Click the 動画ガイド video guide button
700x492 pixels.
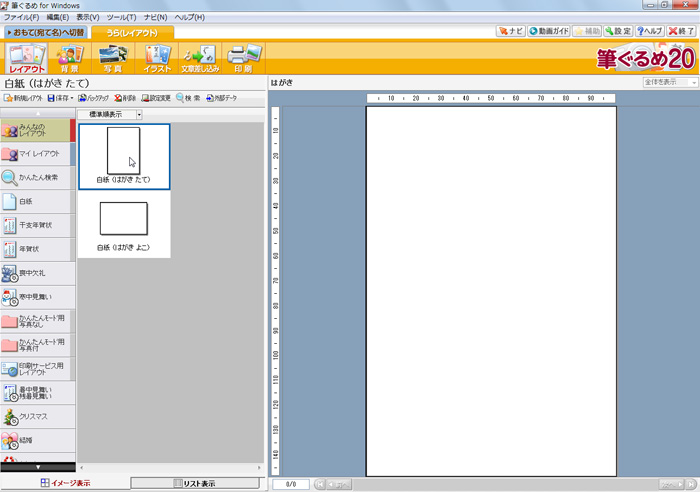pos(549,31)
